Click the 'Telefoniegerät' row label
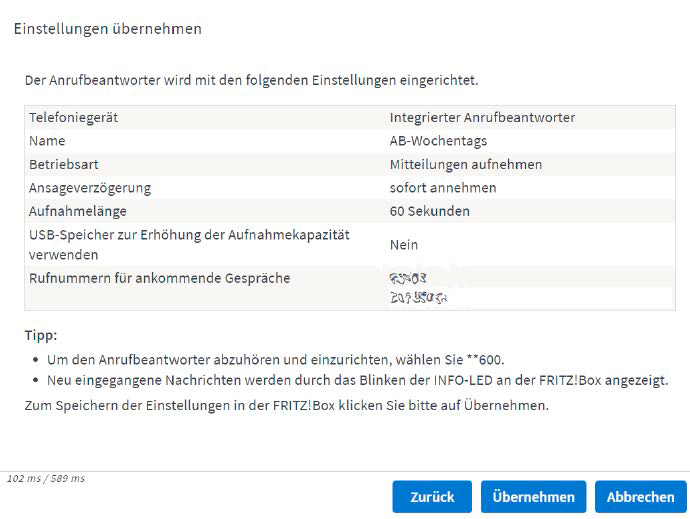The height and width of the screenshot is (519, 690). click(73, 118)
